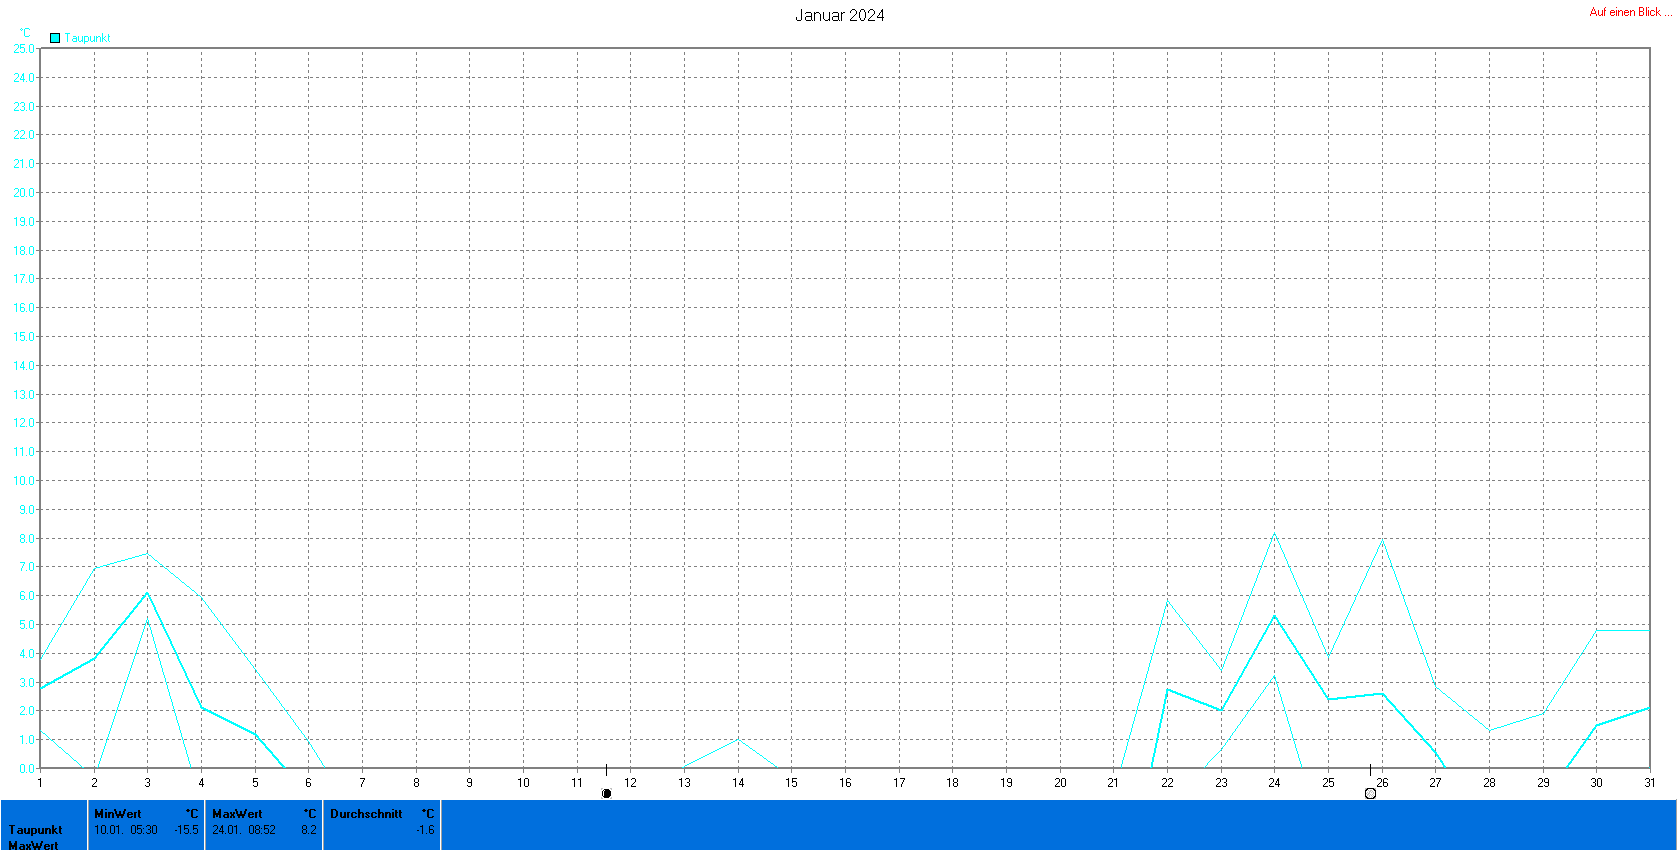Image resolution: width=1677 pixels, height=850 pixels.
Task: Click the 5.0 y-axis label
Action: pyautogui.click(x=26, y=624)
